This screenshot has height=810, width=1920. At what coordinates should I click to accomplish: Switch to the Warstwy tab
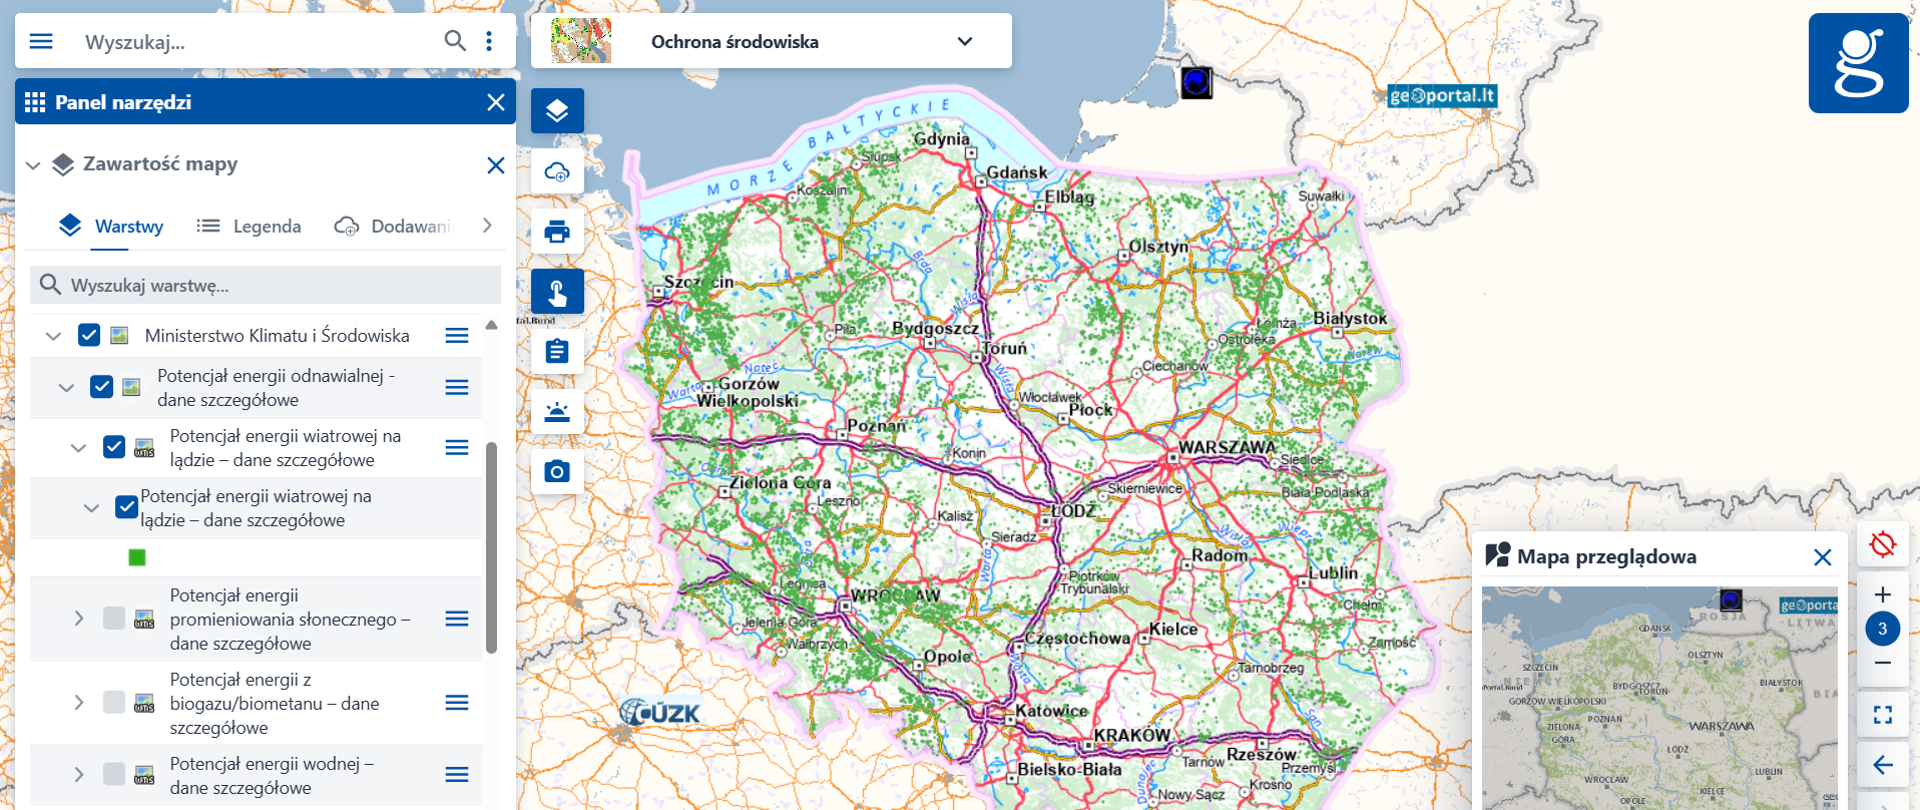point(111,227)
